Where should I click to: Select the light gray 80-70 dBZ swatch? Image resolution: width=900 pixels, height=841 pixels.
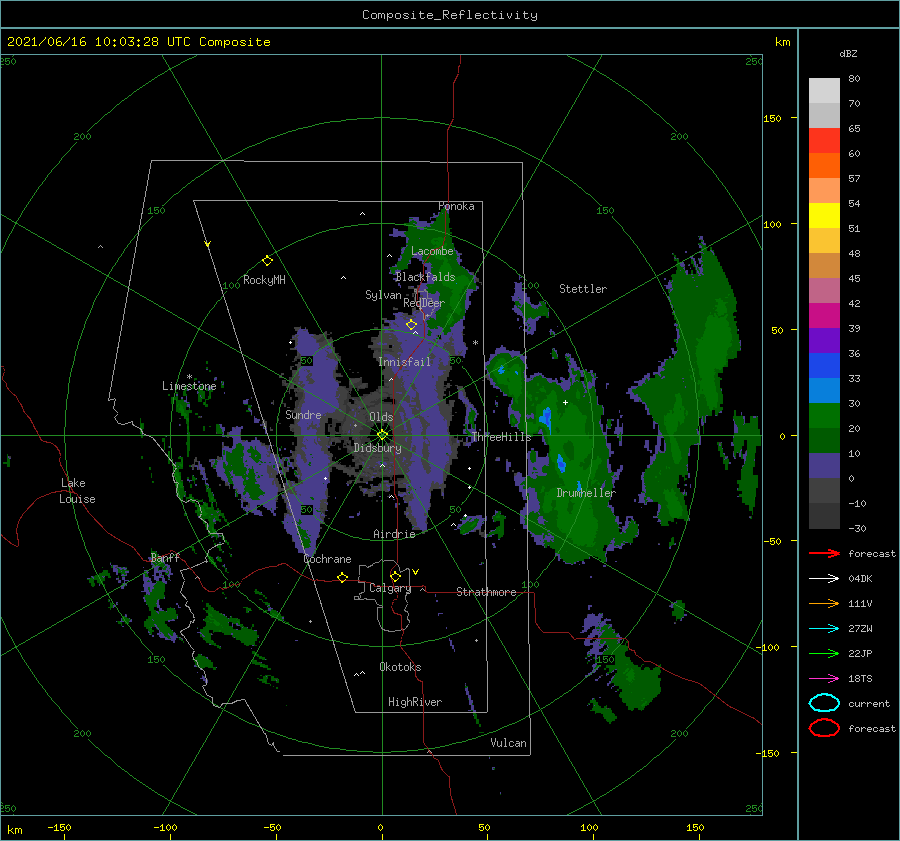(x=824, y=91)
